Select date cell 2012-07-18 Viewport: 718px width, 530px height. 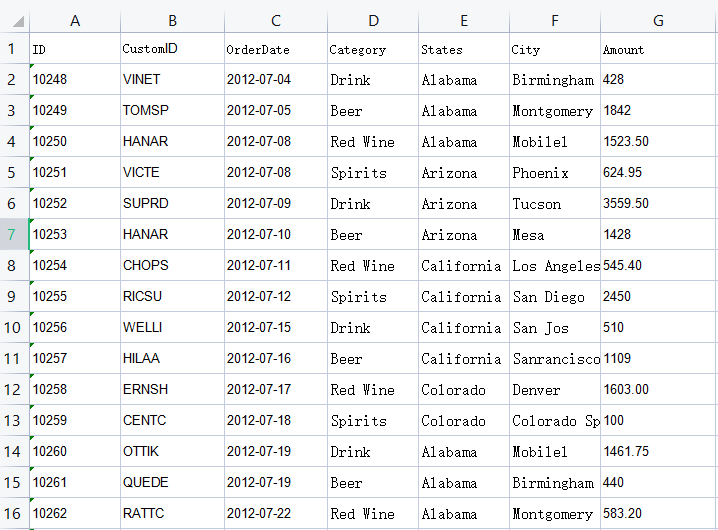[x=276, y=421]
